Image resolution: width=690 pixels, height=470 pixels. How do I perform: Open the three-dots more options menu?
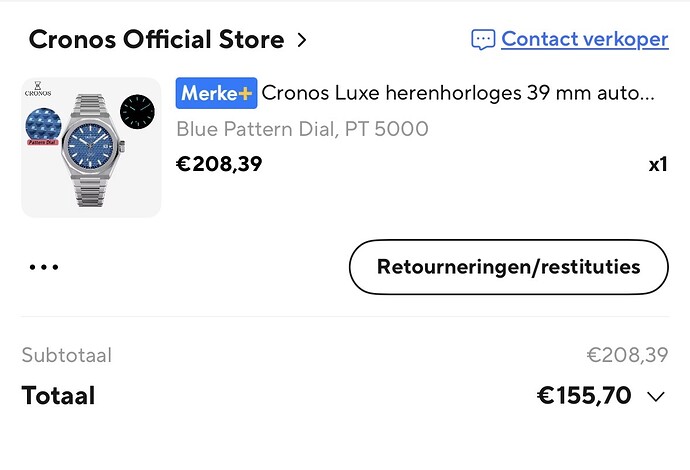[x=44, y=268]
